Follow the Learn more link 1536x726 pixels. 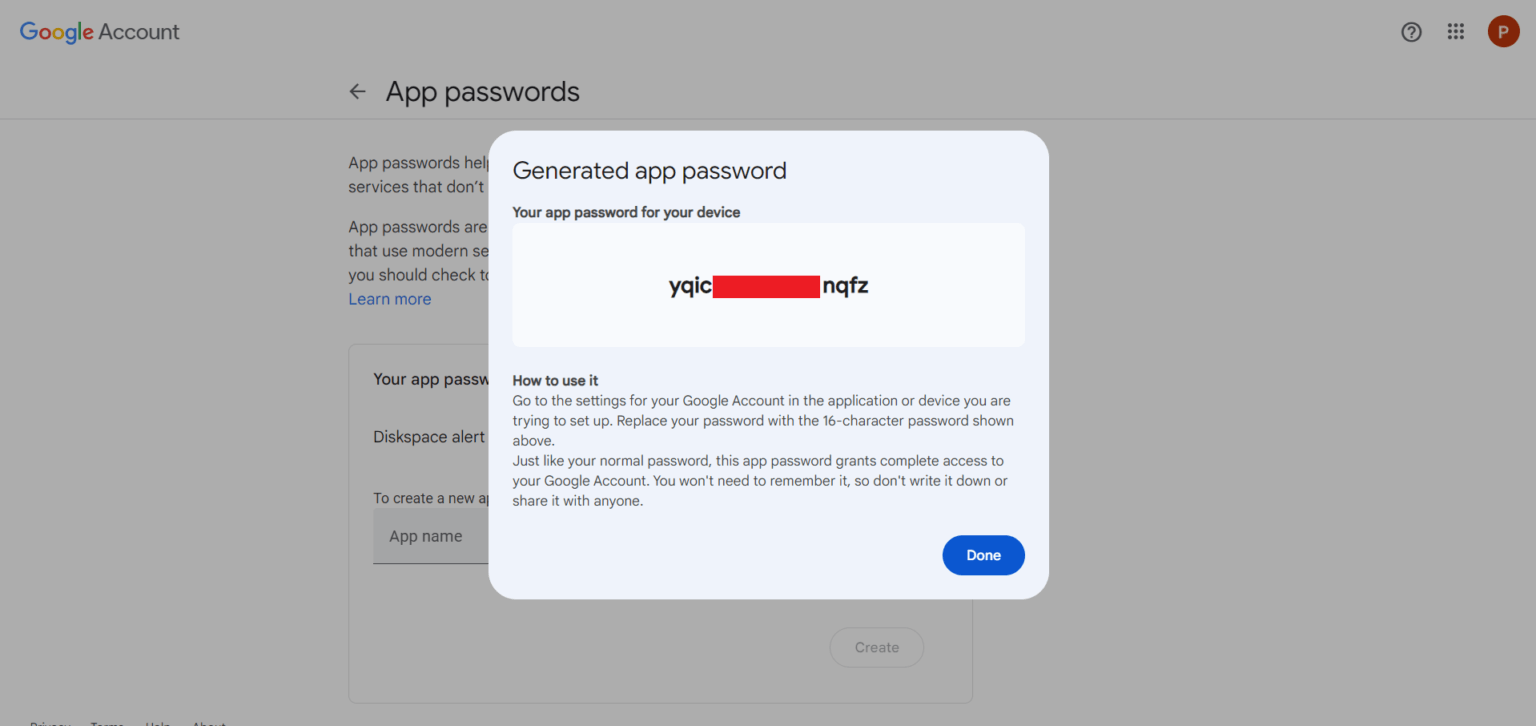tap(390, 299)
